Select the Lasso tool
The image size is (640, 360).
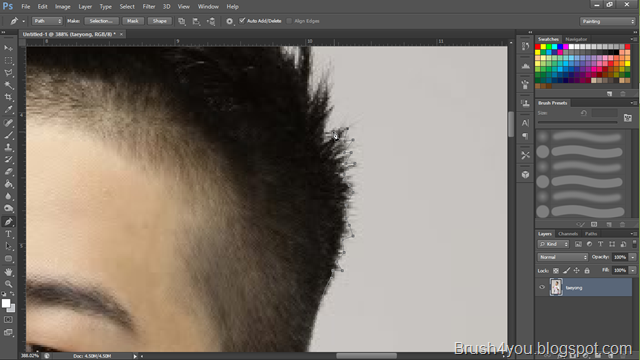[x=8, y=73]
